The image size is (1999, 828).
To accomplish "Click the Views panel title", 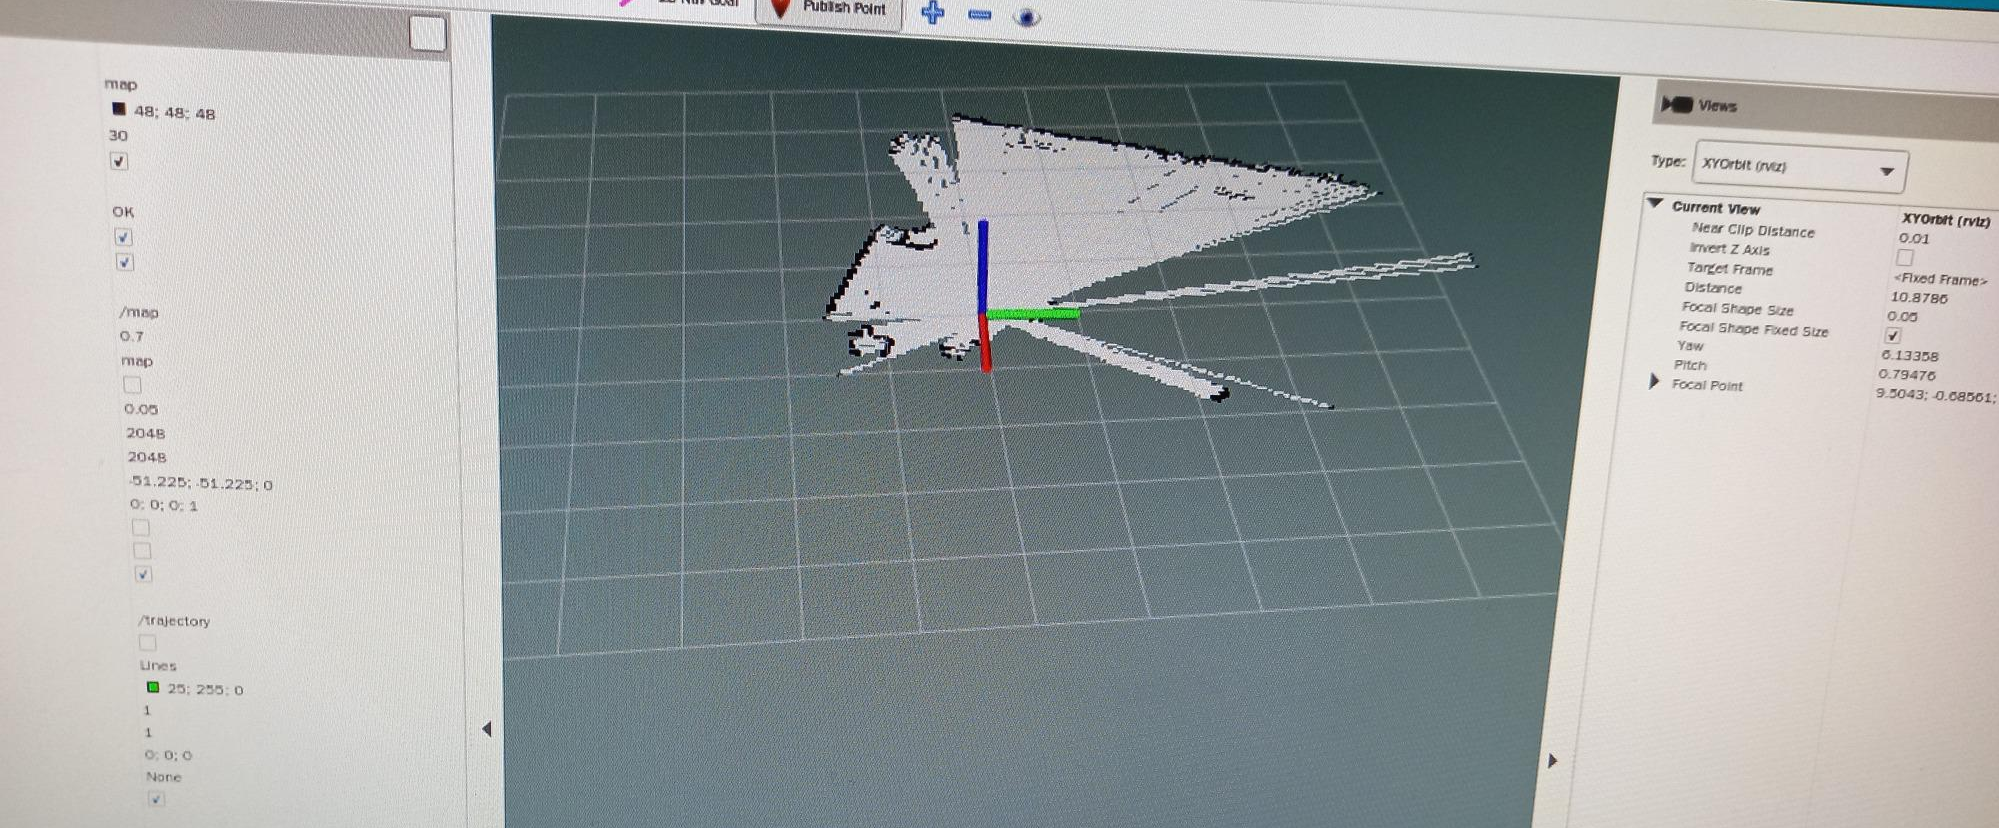I will pos(1717,106).
